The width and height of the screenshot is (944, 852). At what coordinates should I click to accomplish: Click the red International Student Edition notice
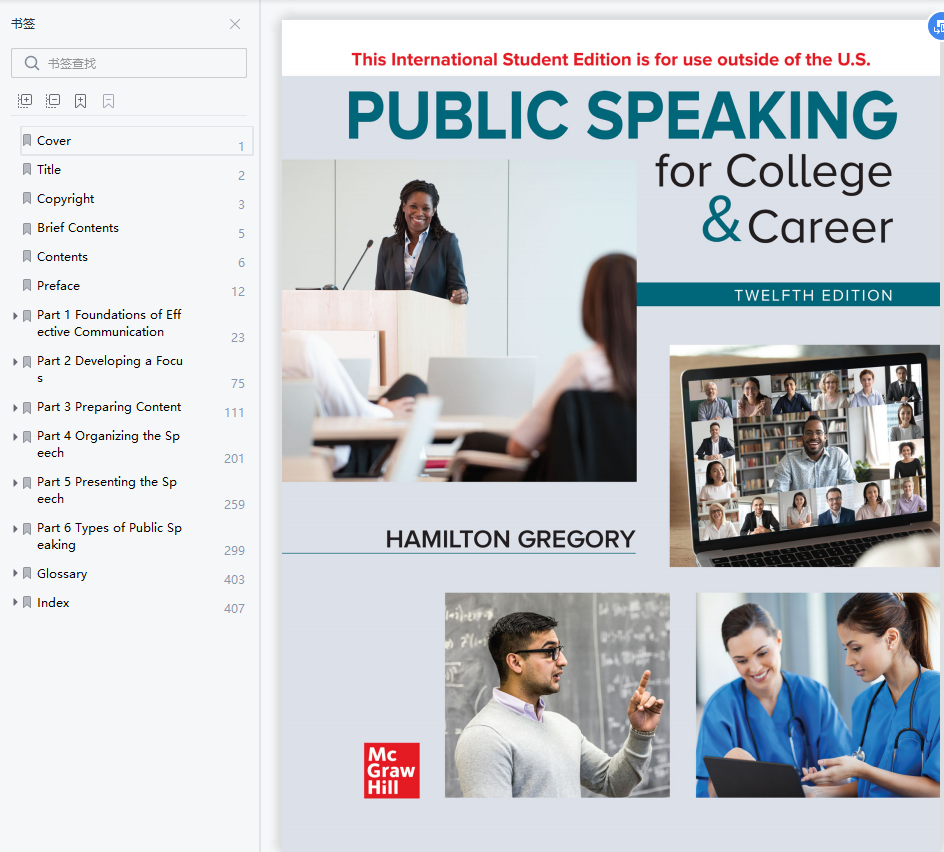(611, 60)
